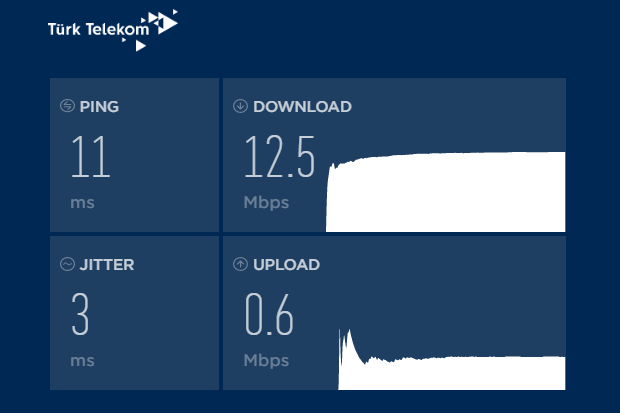This screenshot has height=413, width=620.
Task: Click the Mbps unit under download
Action: click(266, 203)
